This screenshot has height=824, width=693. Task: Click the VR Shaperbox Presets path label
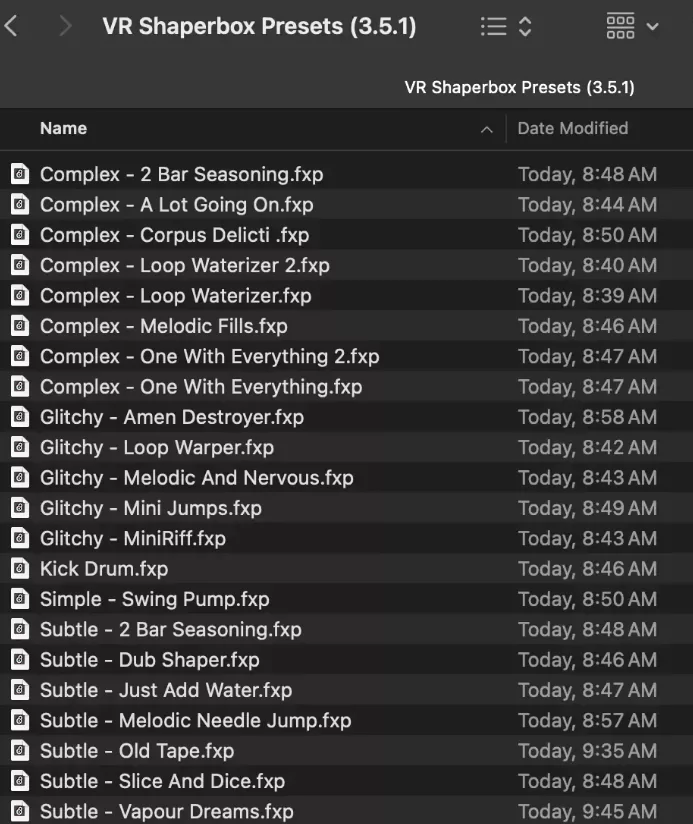pyautogui.click(x=520, y=87)
